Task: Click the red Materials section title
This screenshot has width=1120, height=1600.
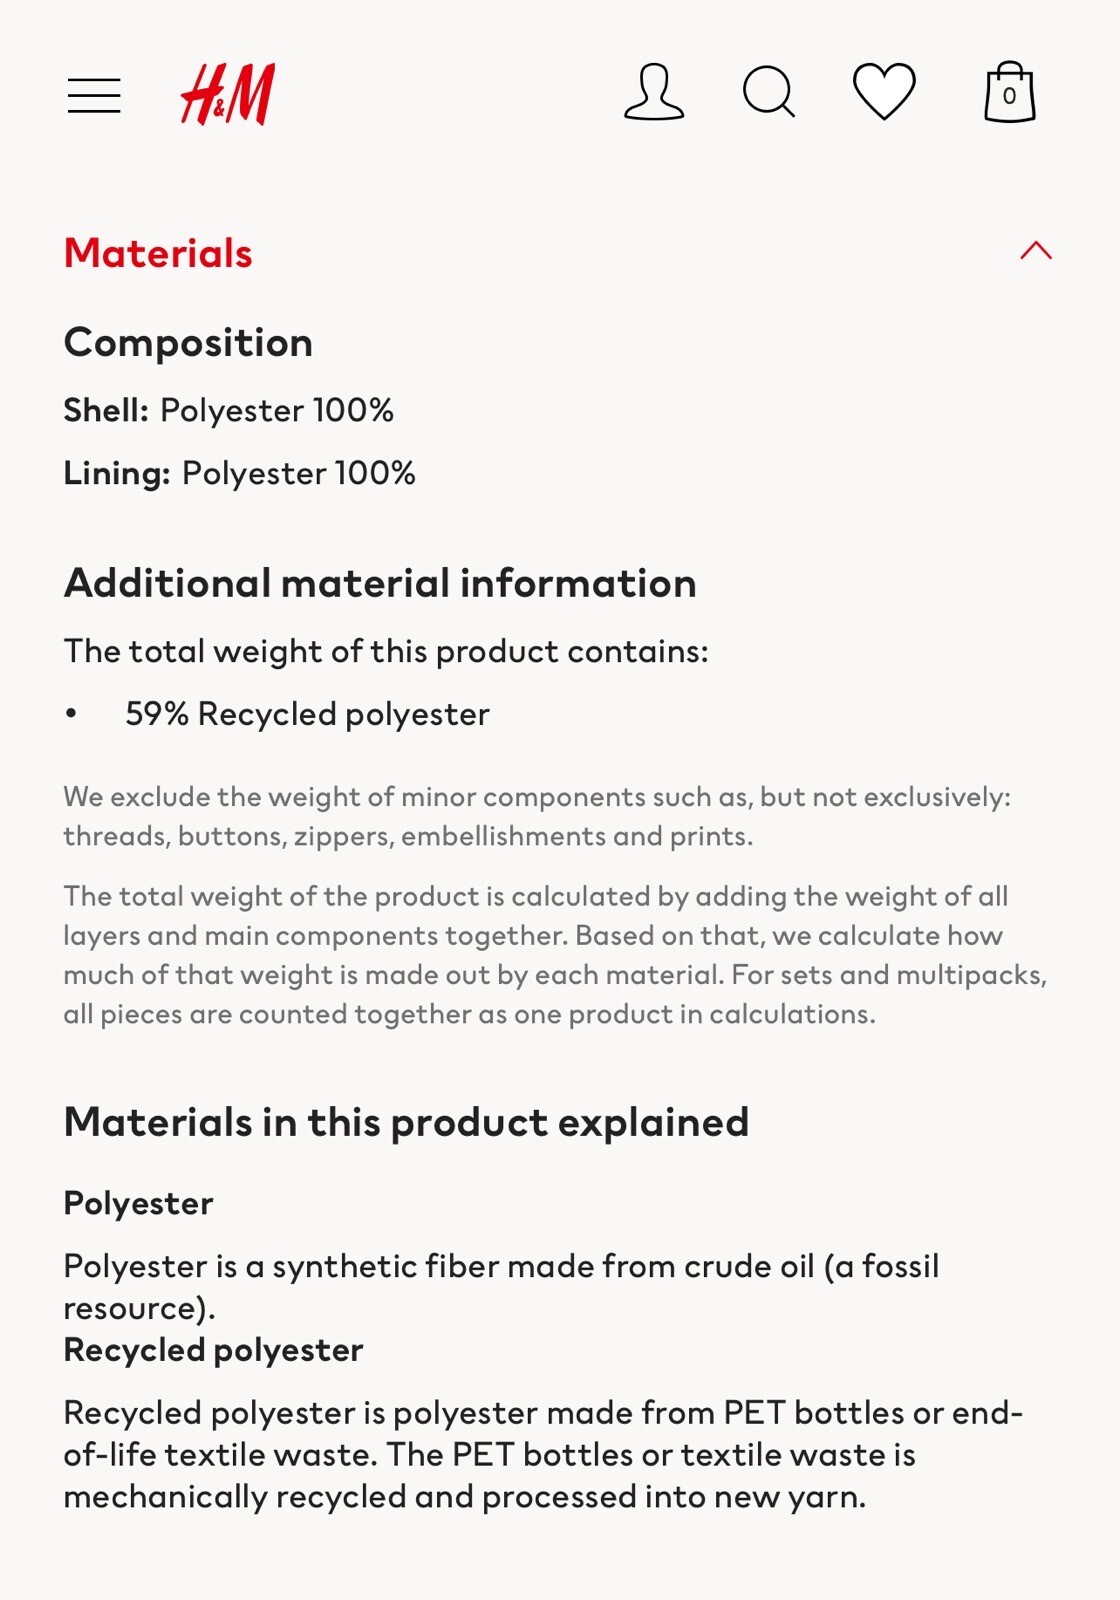Action: 158,253
